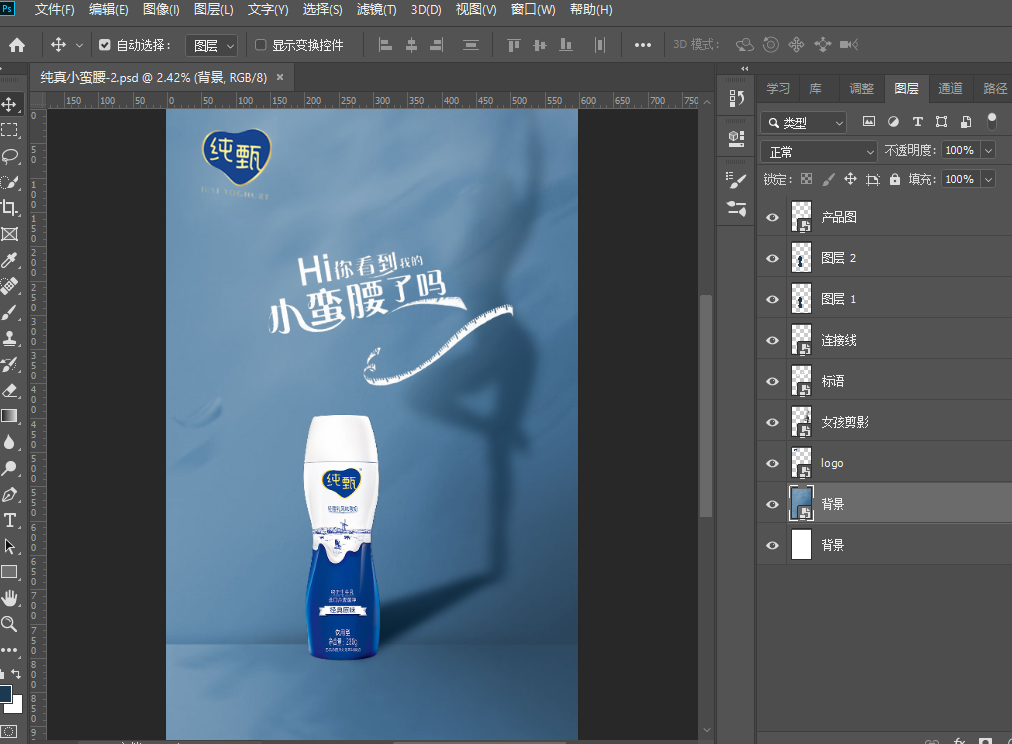Select the Clone Stamp tool
1012x744 pixels.
(10, 338)
